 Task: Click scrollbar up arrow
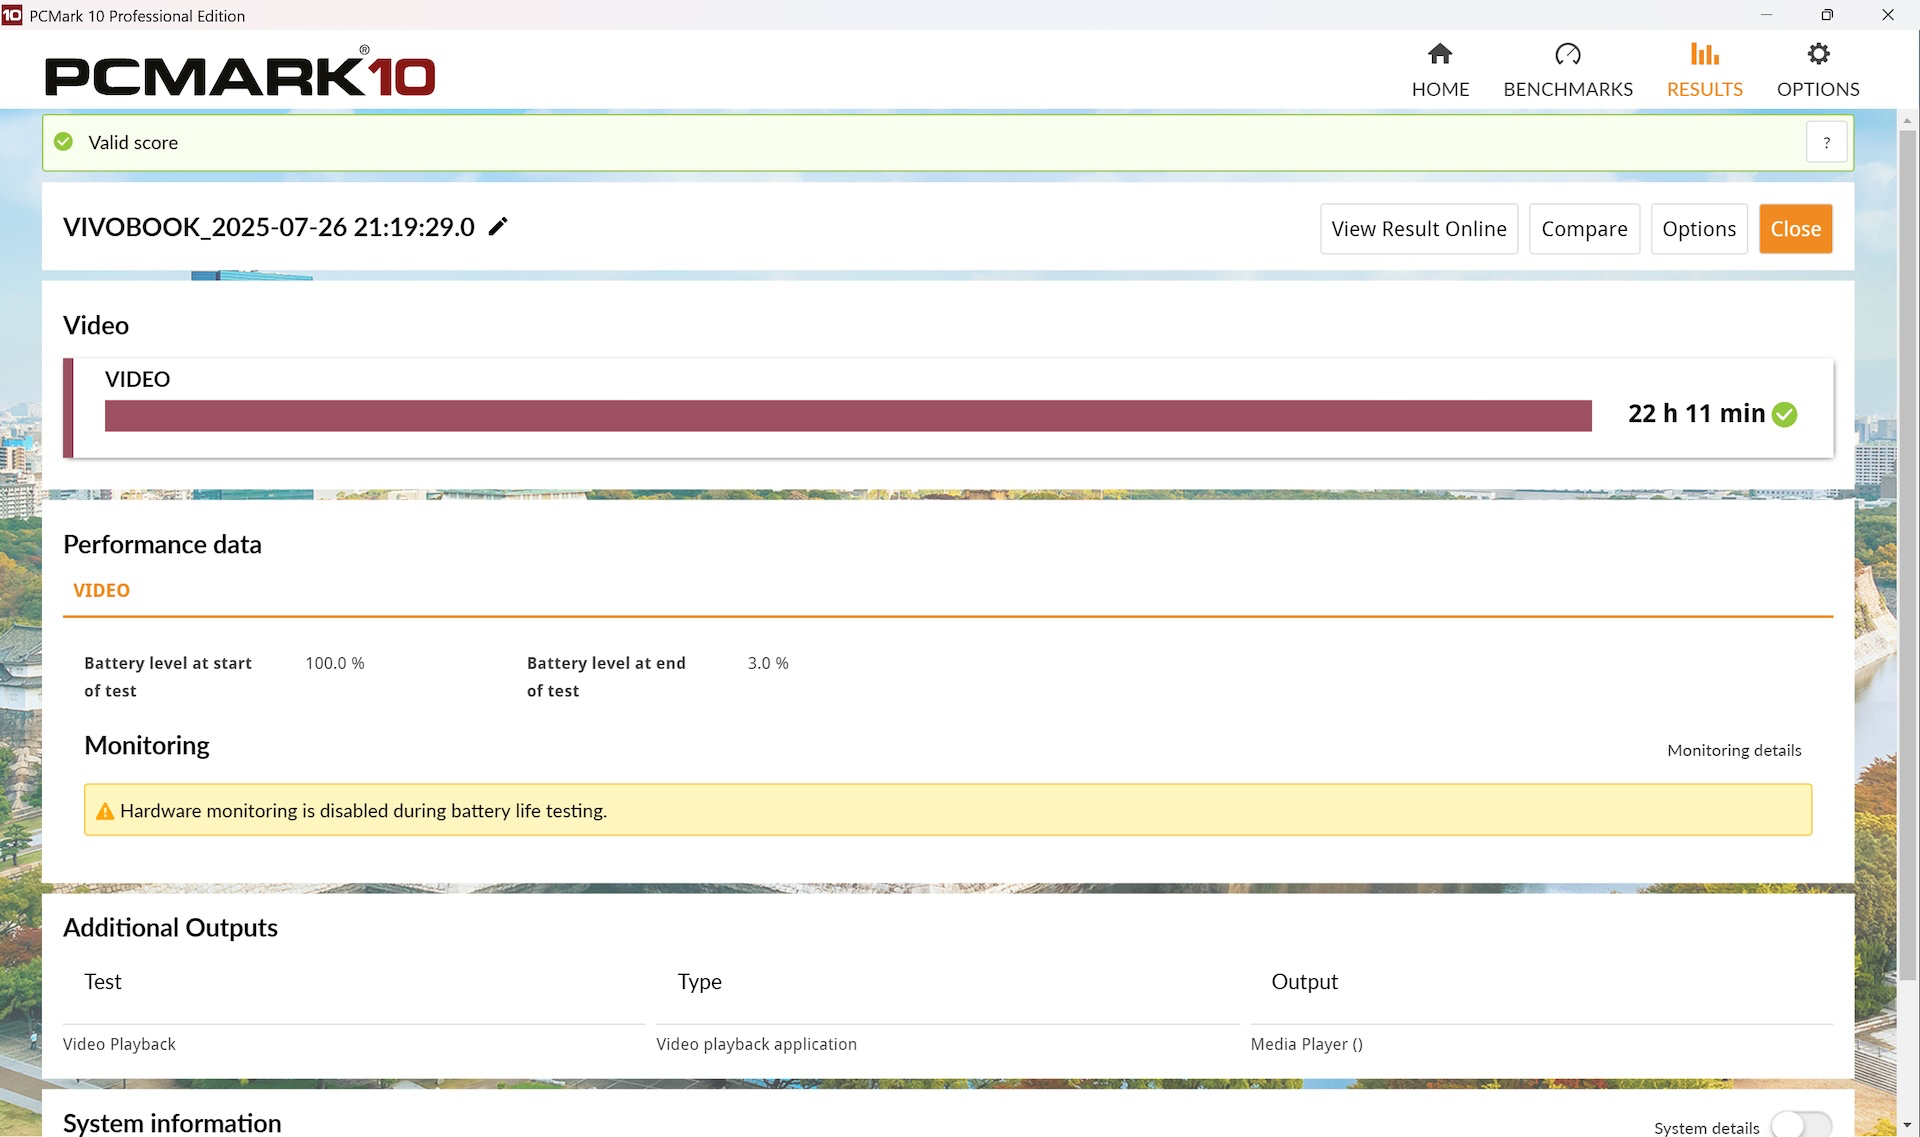point(1908,120)
